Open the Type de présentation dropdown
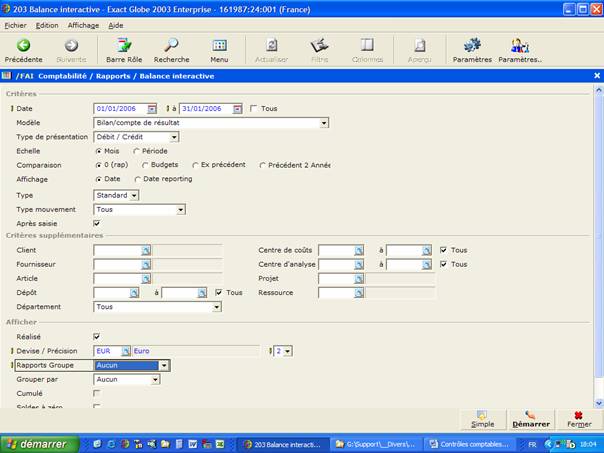Viewport: 604px width, 453px height. click(174, 137)
